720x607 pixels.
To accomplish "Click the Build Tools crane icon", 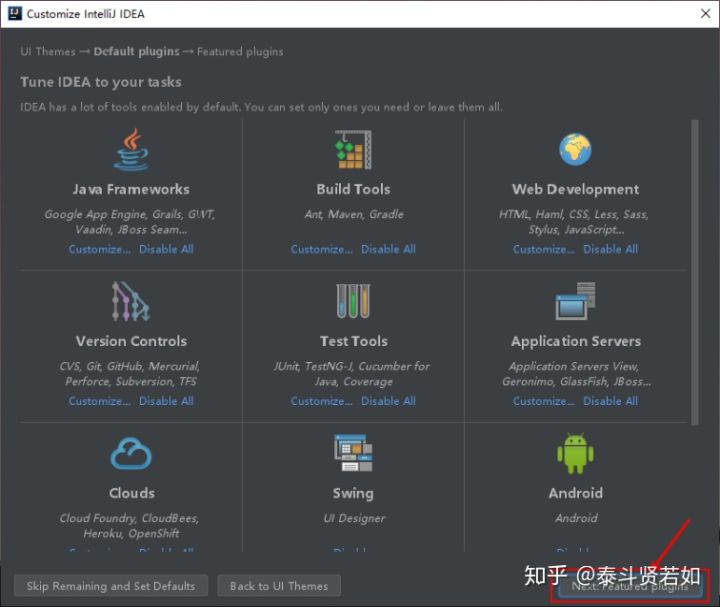I will (x=353, y=150).
